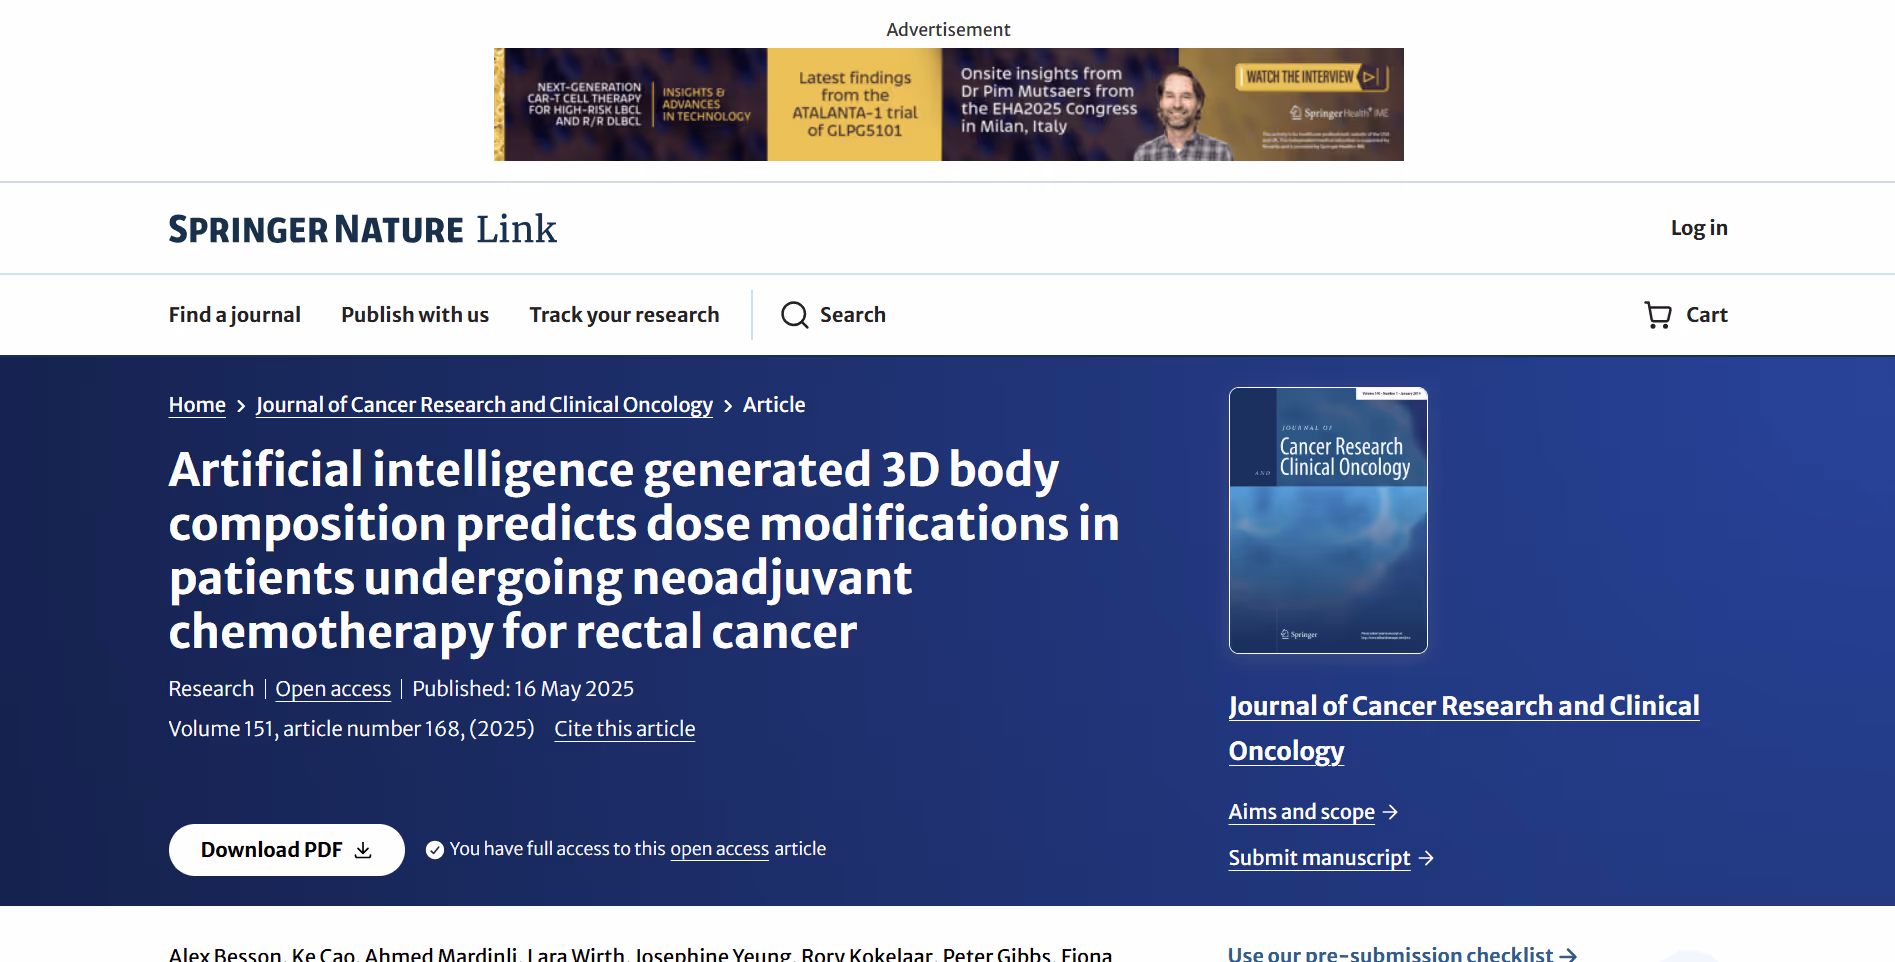This screenshot has height=962, width=1895.
Task: Click author name Lara Wirth
Action: click(x=575, y=955)
